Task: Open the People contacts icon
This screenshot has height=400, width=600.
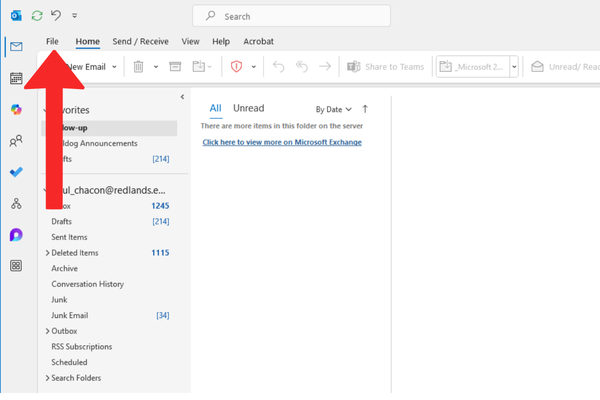Action: click(16, 141)
